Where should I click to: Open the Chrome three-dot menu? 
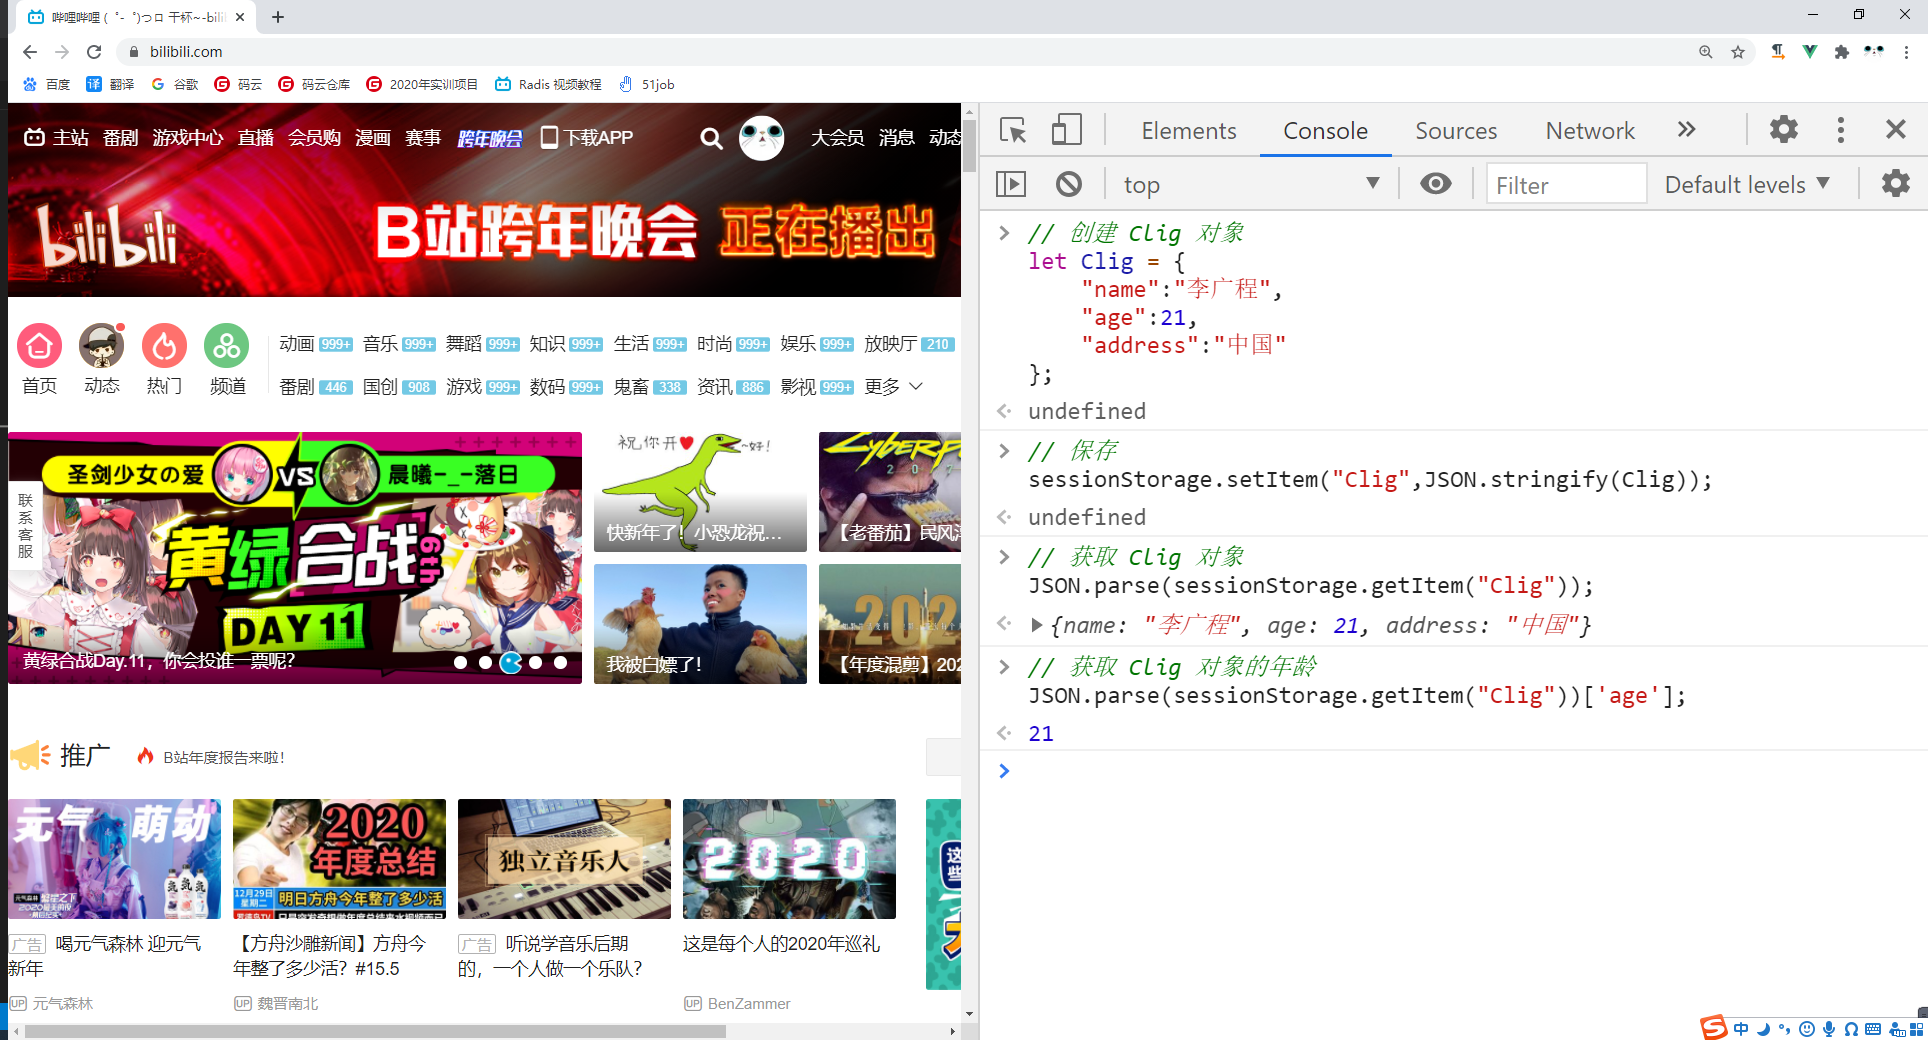point(1907,52)
